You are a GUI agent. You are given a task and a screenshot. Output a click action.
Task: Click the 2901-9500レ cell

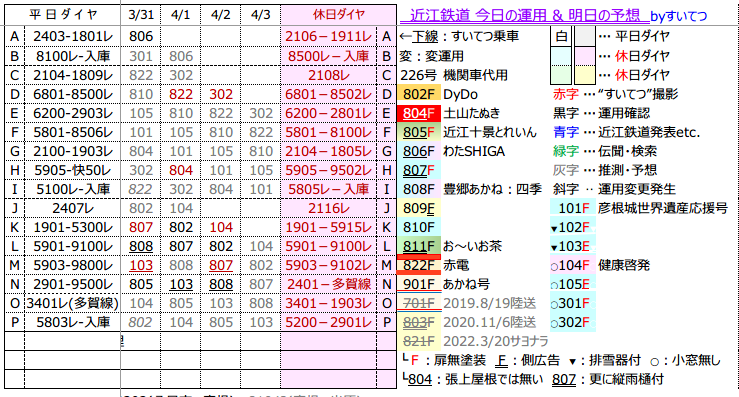point(73,284)
